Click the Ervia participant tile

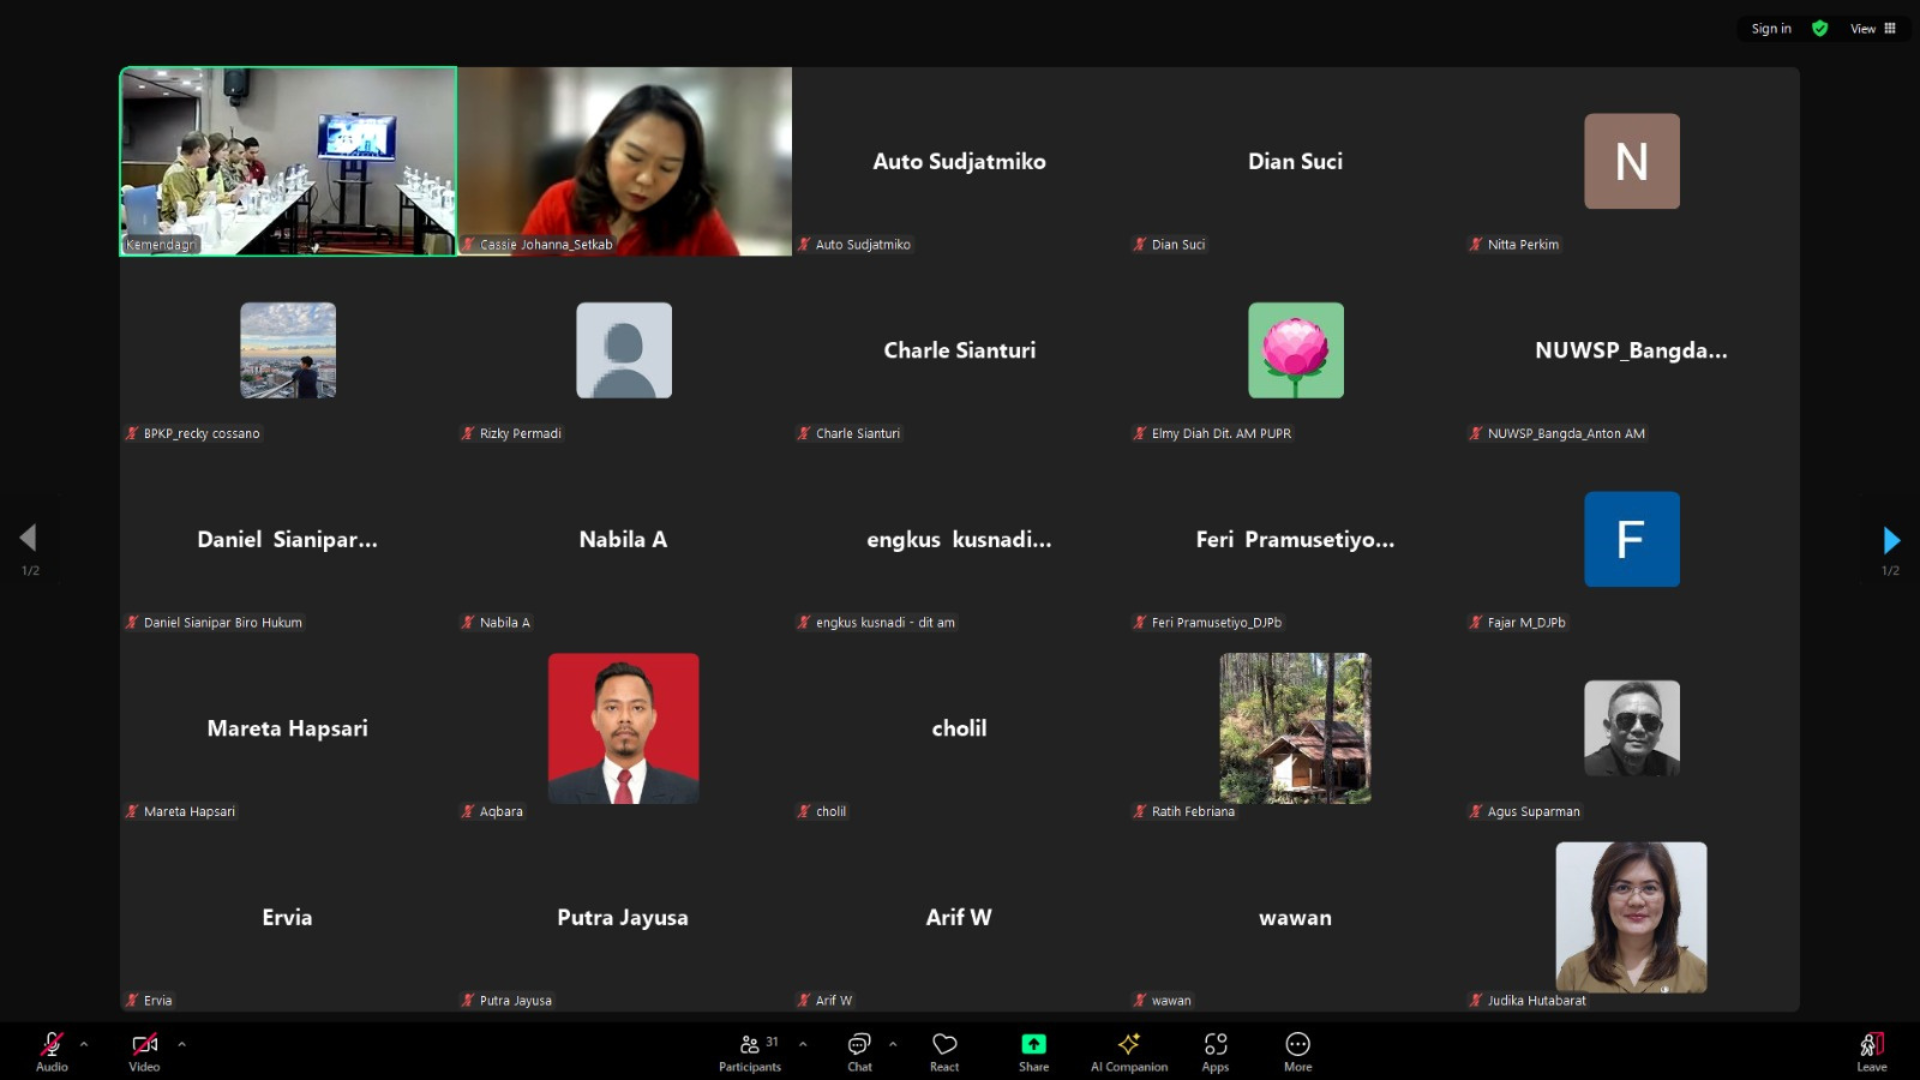coord(288,917)
